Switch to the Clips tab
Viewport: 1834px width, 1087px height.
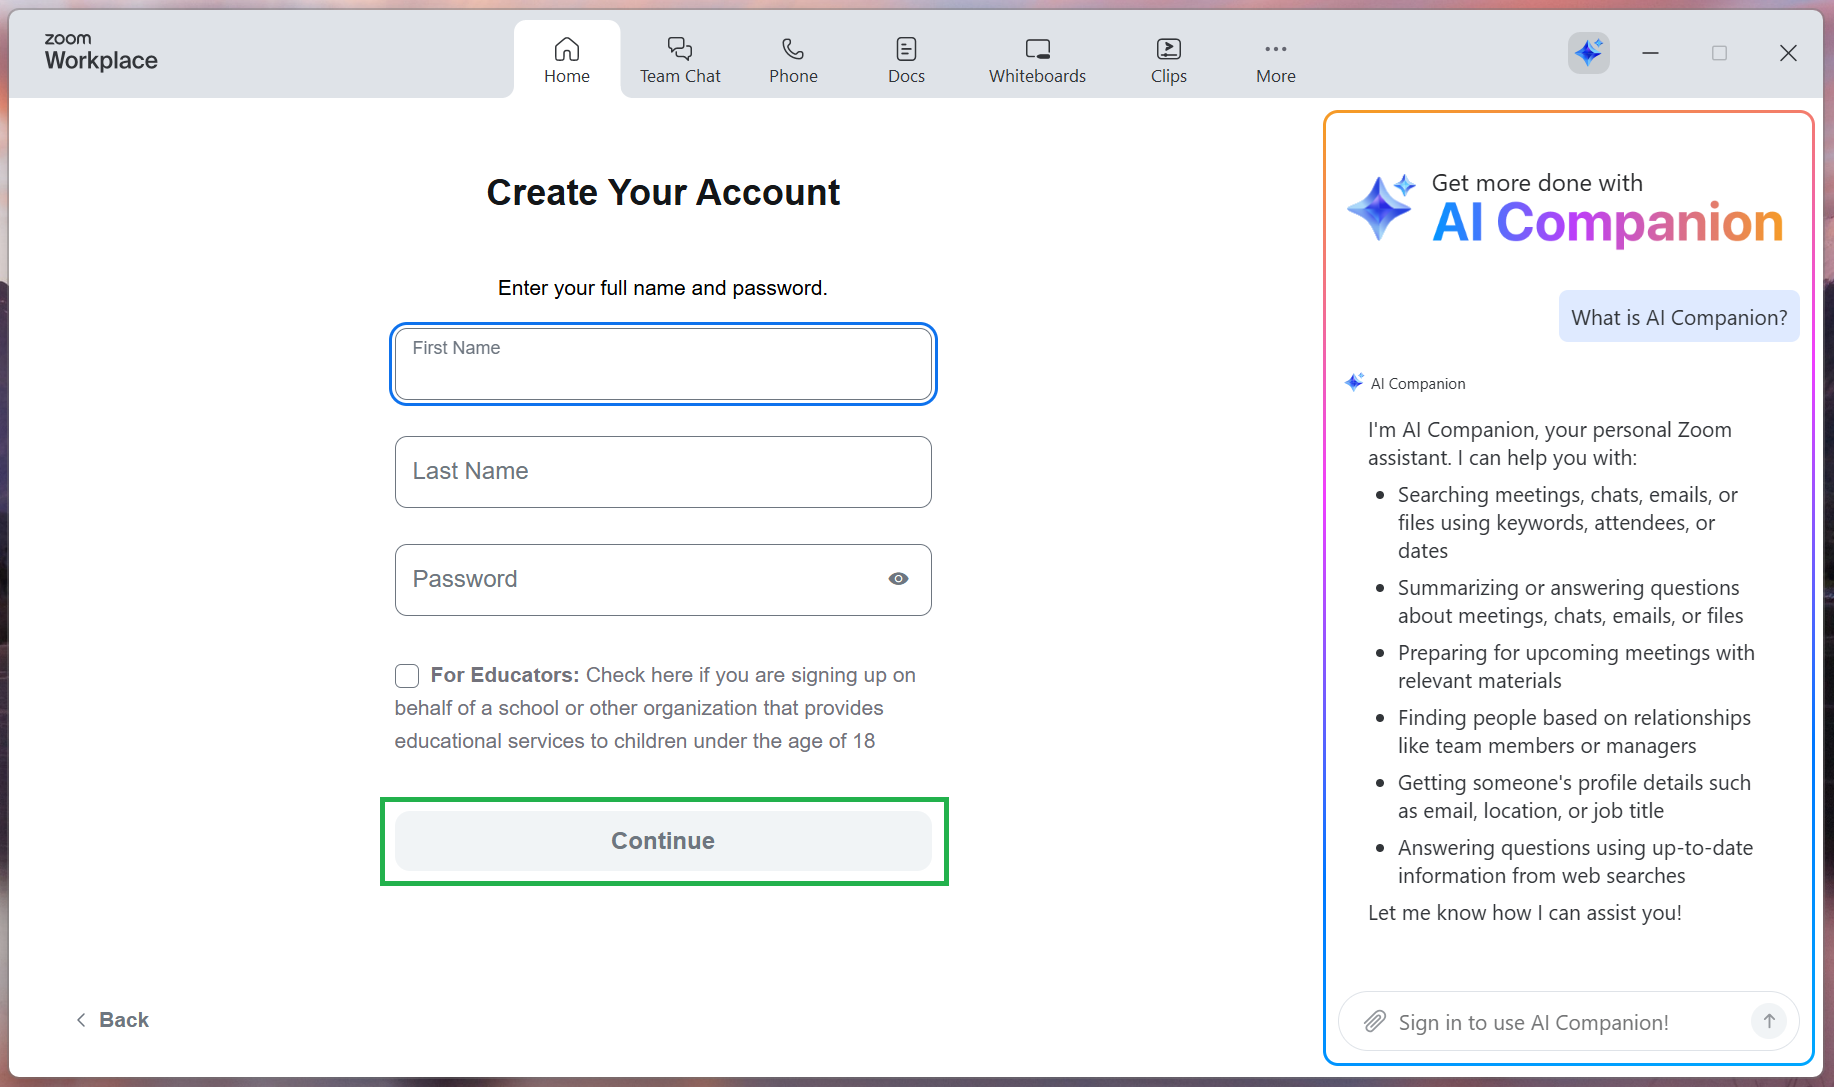point(1168,60)
